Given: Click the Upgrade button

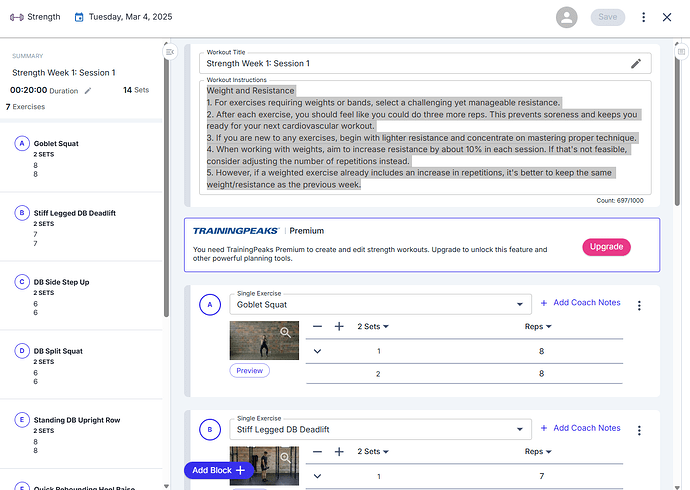Looking at the screenshot, I should pyautogui.click(x=606, y=247).
